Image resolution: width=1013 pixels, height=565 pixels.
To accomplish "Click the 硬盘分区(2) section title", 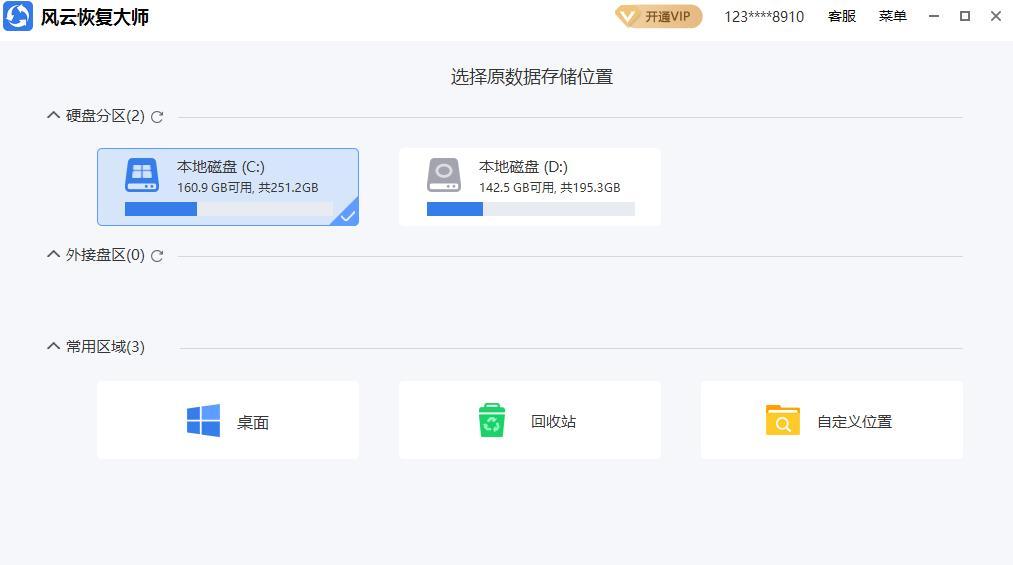I will [x=105, y=116].
